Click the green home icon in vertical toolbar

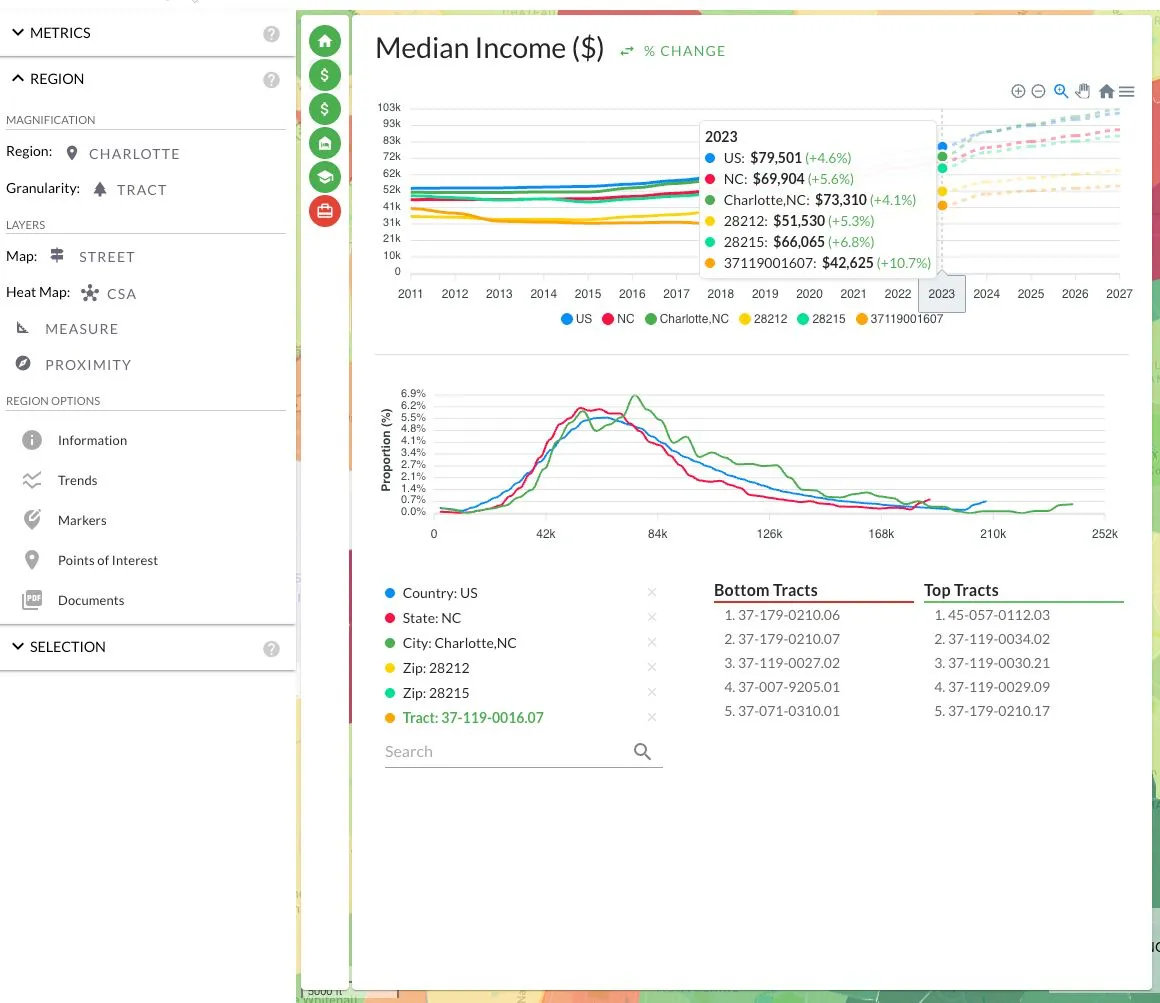pyautogui.click(x=325, y=41)
